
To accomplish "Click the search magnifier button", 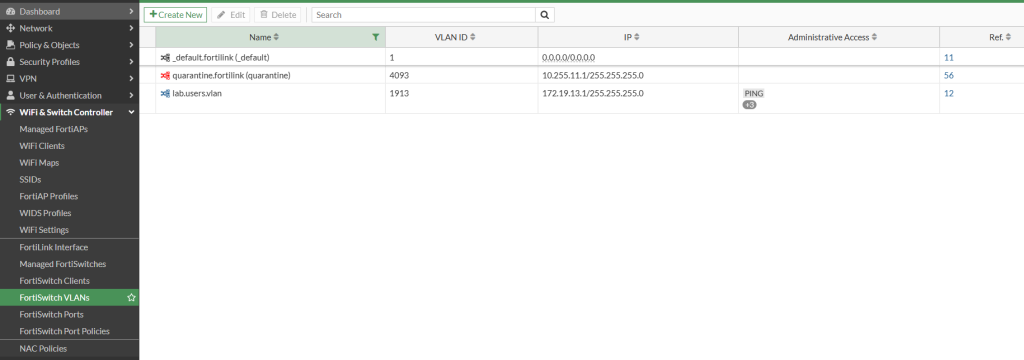I will 545,15.
